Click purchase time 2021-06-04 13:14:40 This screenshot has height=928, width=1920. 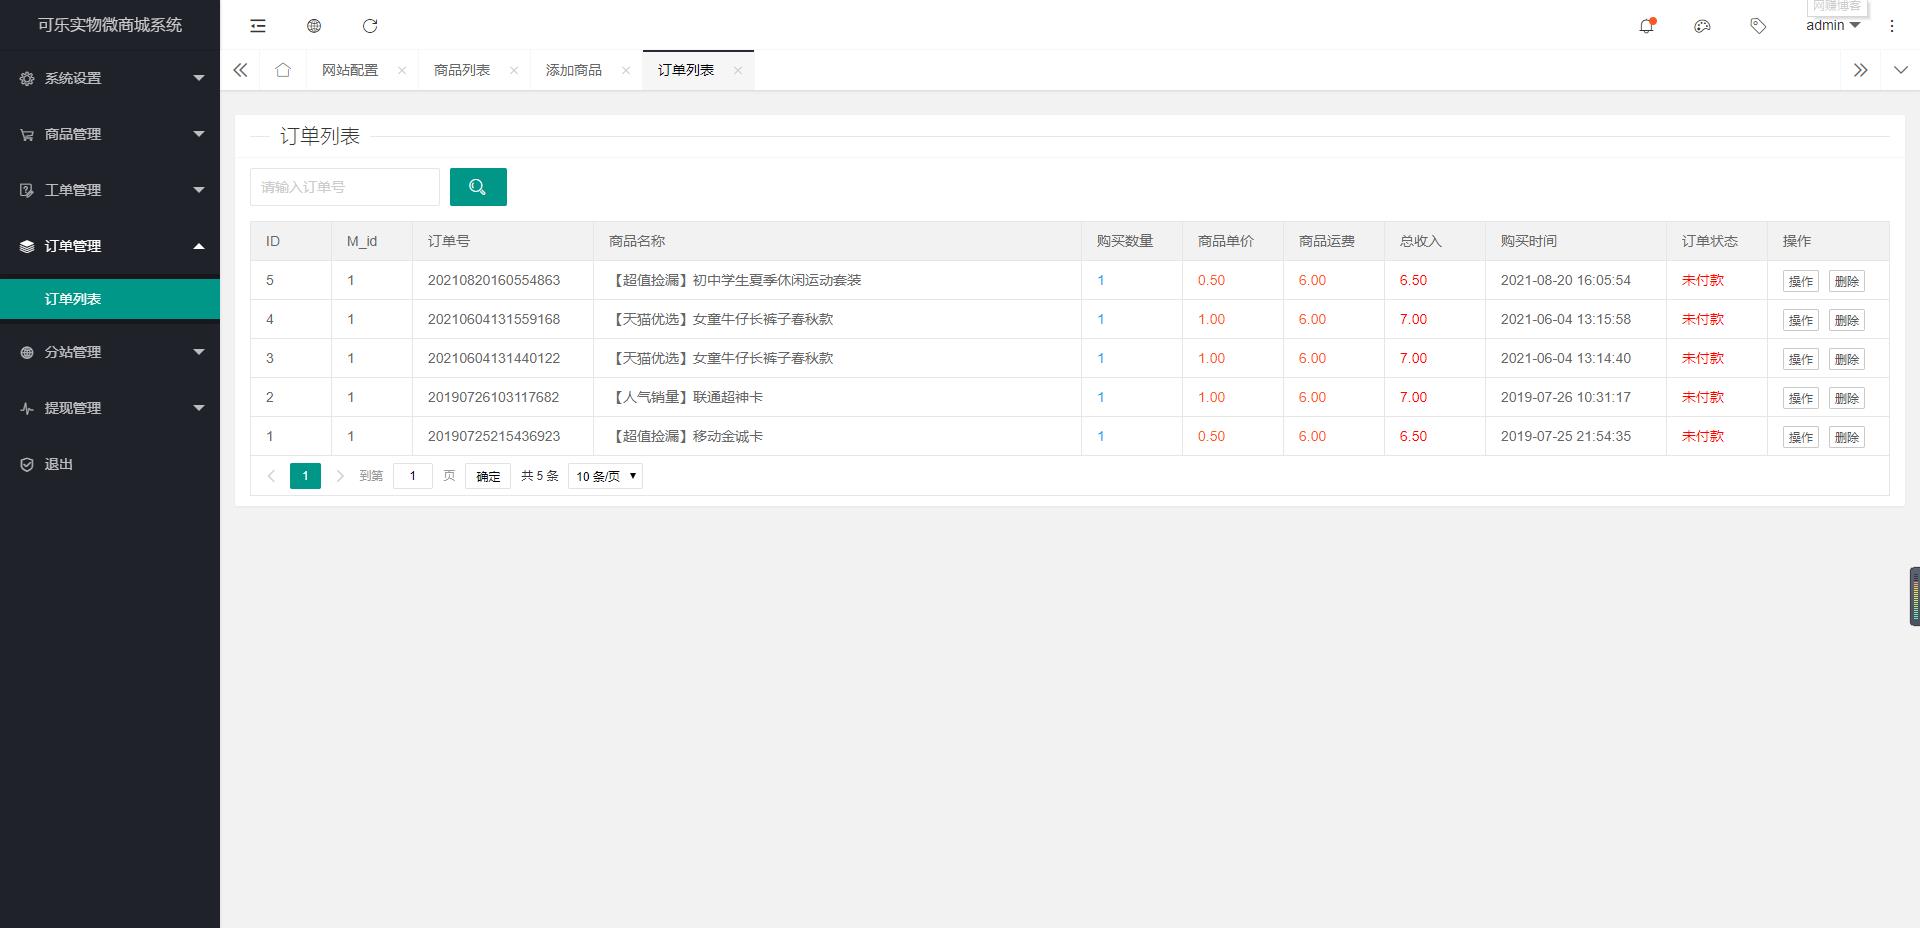coord(1565,358)
